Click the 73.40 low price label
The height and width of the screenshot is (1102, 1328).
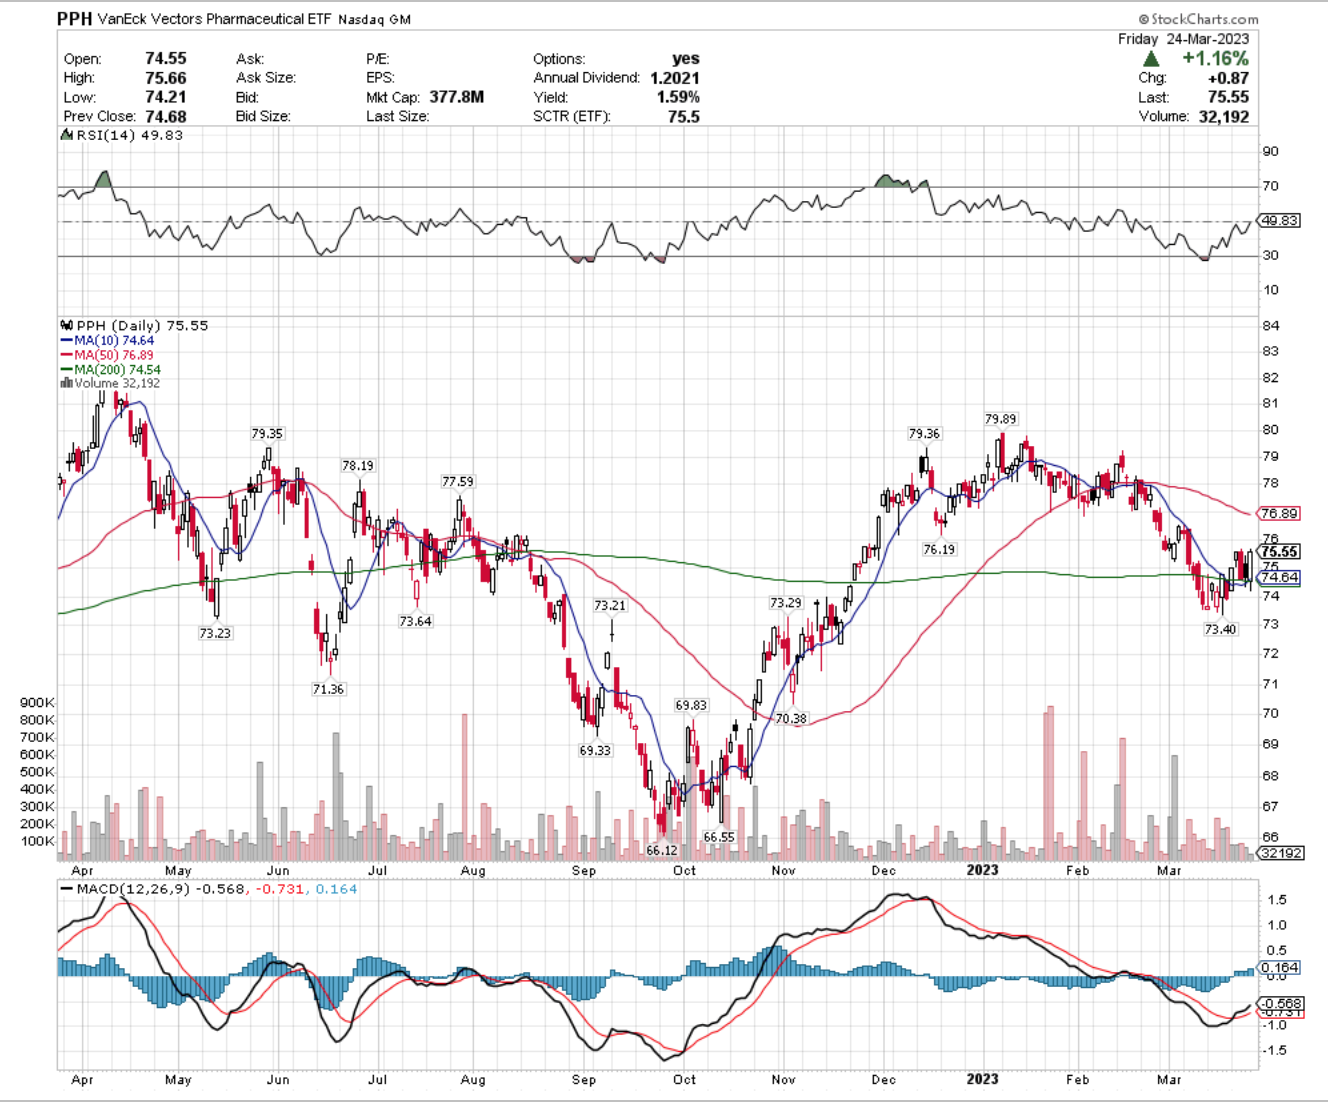[x=1220, y=630]
